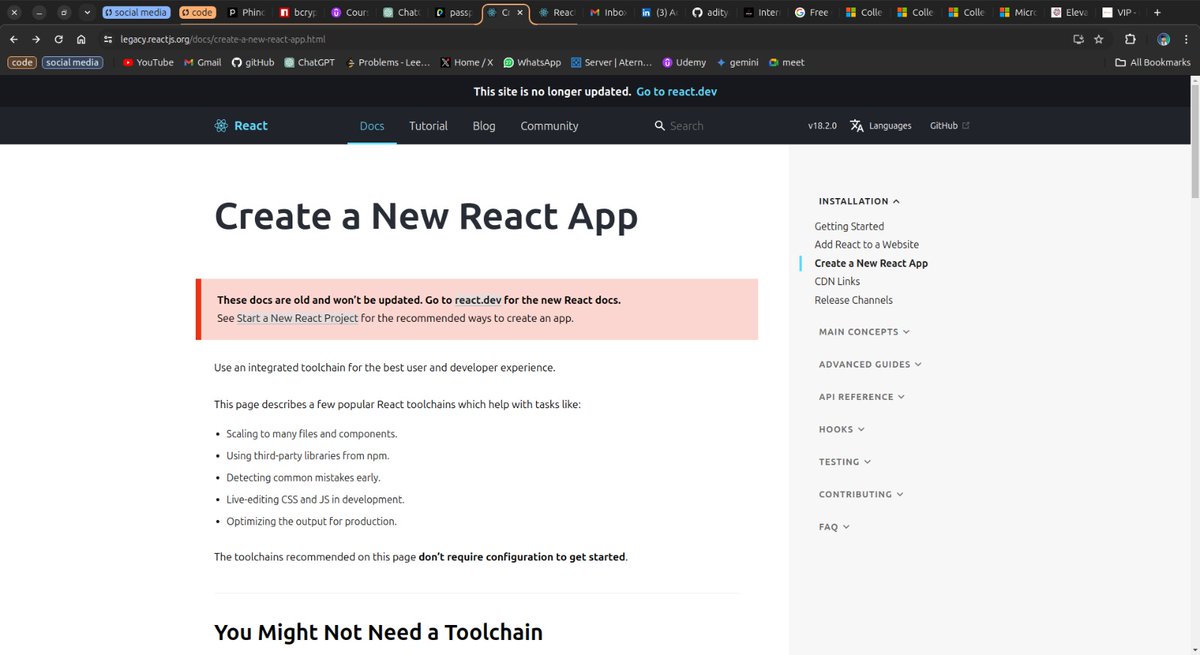Screen dimensions: 1200x655
Task: Open the social media bookmark folder
Action: (x=73, y=62)
